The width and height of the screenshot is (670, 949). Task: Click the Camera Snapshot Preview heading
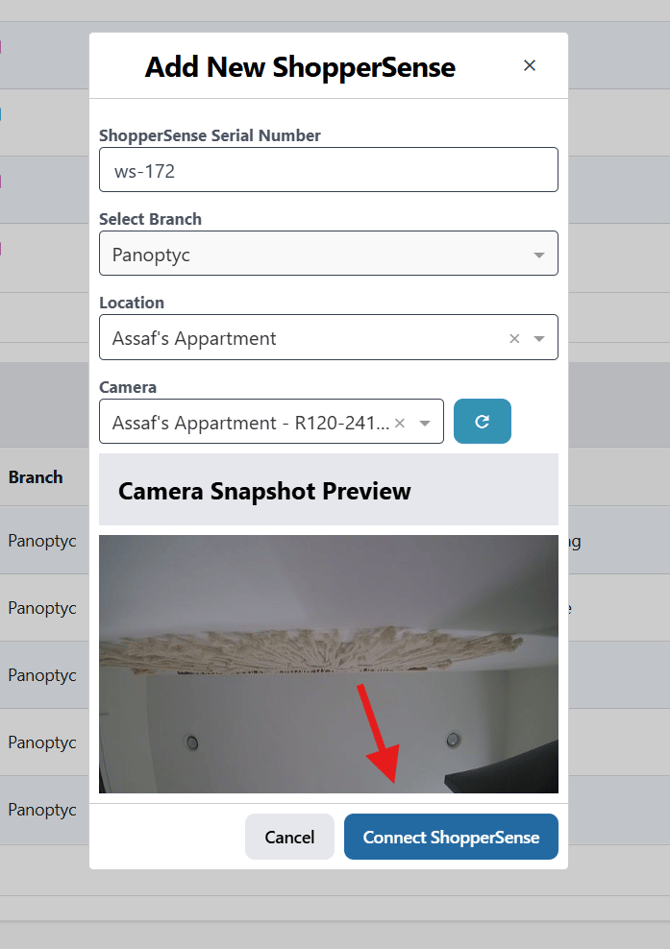click(x=265, y=491)
